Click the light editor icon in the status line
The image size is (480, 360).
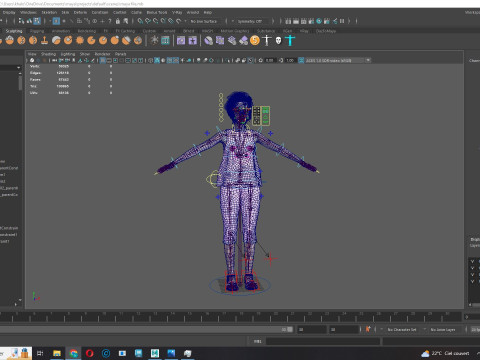335,21
